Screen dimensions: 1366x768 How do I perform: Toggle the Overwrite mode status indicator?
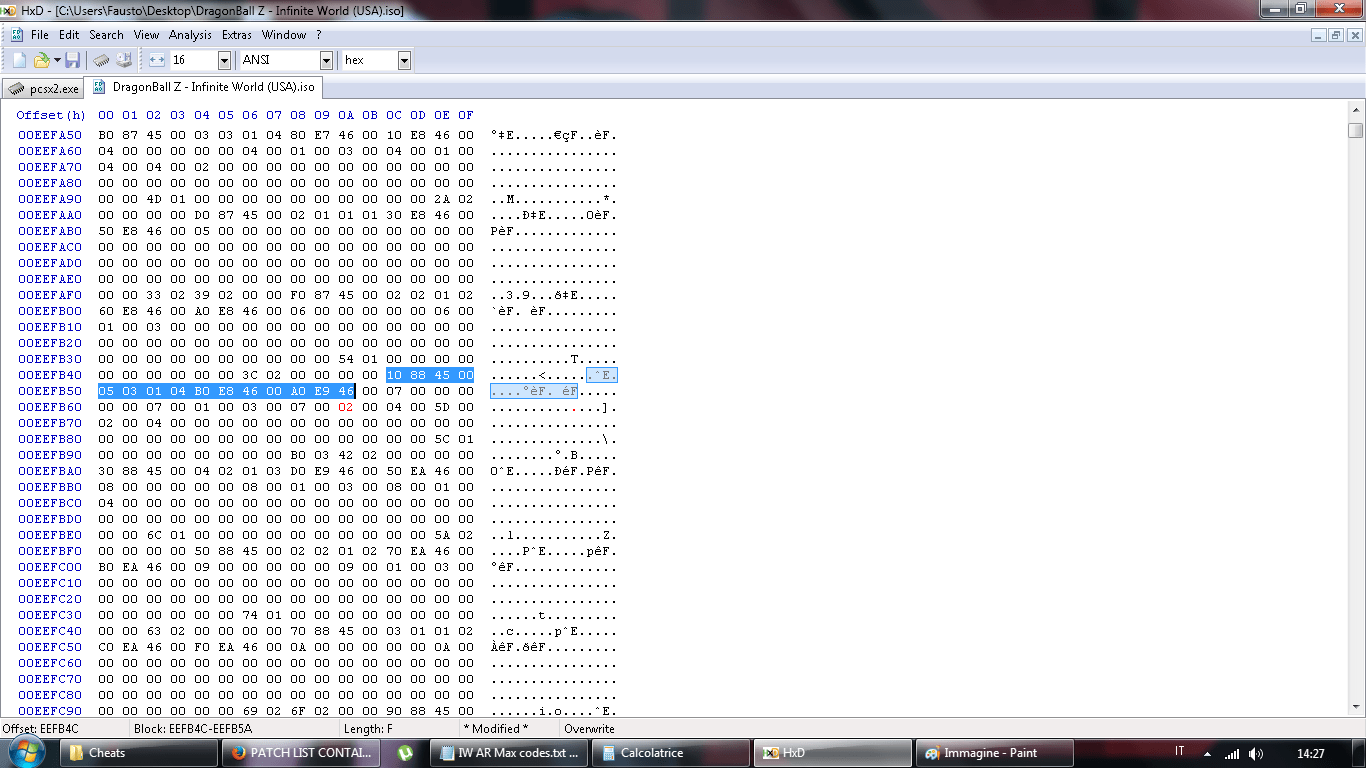pos(590,729)
